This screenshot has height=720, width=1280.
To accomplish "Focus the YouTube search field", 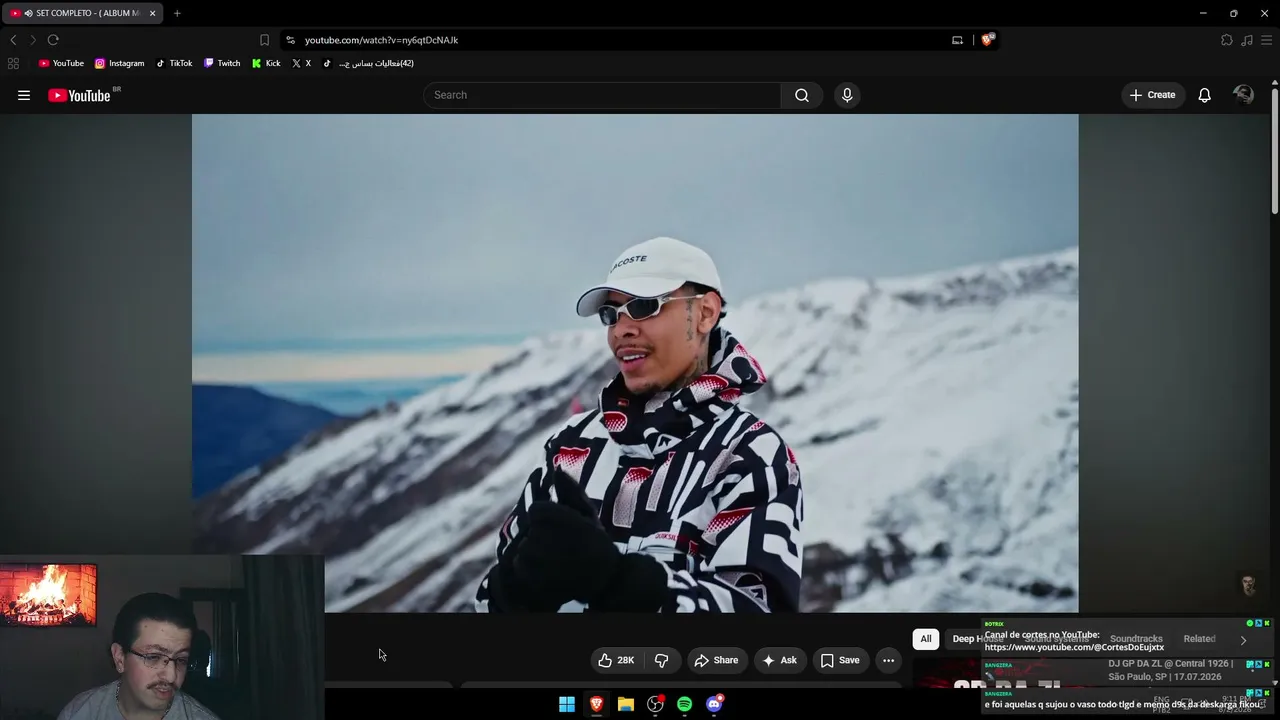I will (602, 95).
